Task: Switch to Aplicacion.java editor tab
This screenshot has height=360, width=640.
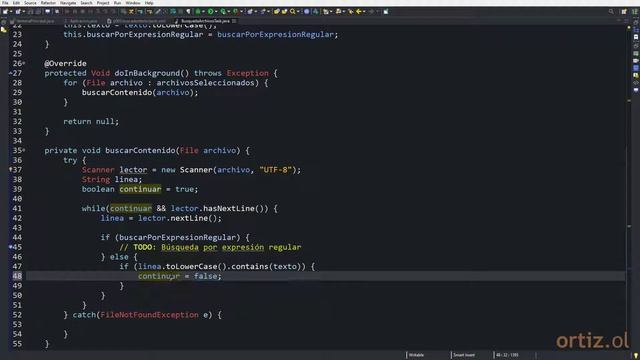Action: pos(81,21)
